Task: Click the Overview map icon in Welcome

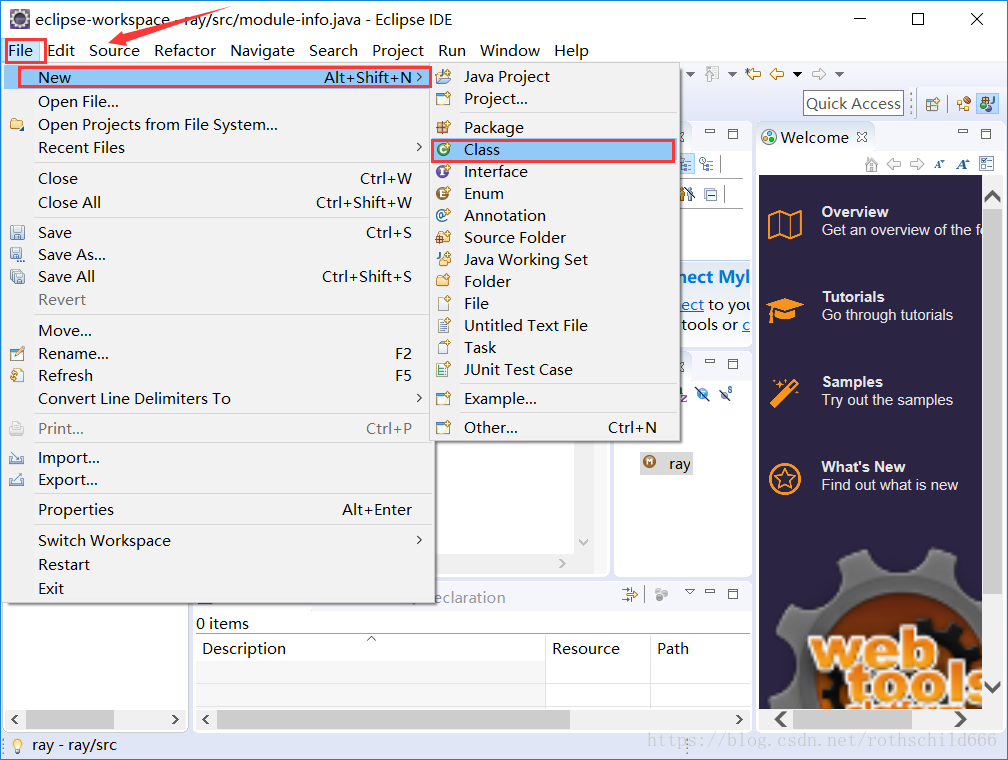Action: click(x=785, y=224)
